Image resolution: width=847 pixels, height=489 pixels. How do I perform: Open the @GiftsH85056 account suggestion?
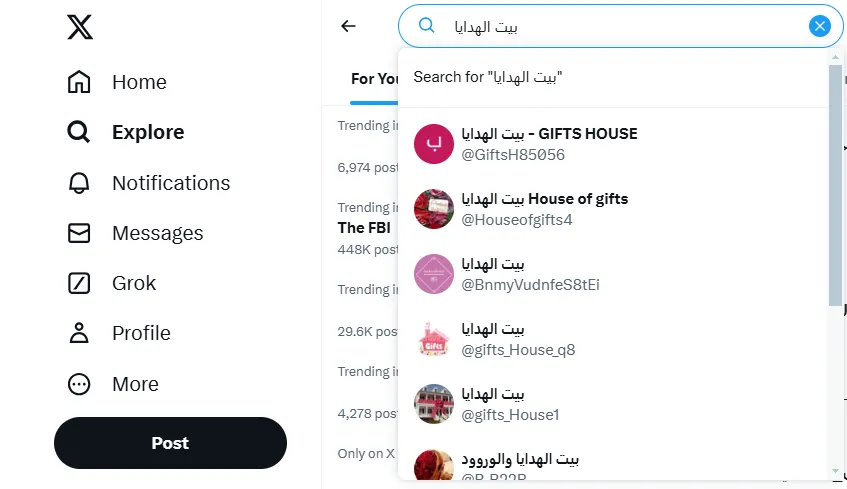612,144
